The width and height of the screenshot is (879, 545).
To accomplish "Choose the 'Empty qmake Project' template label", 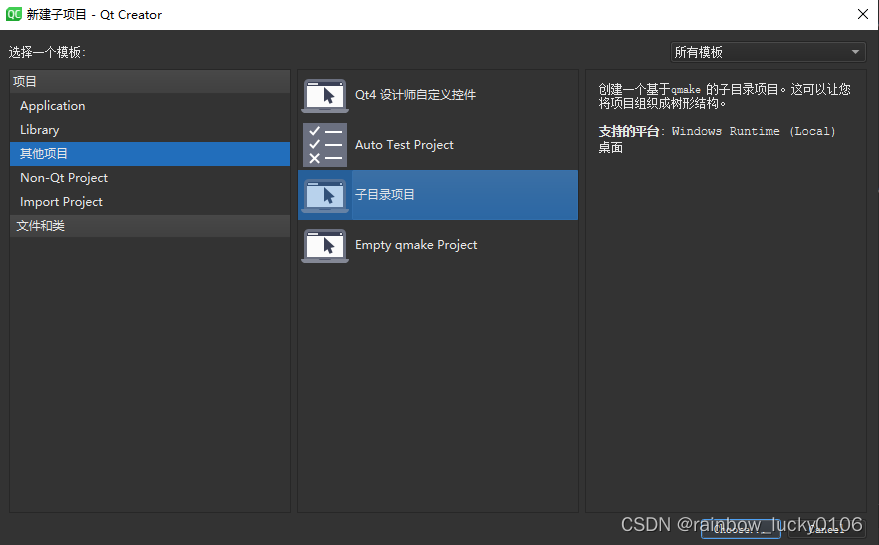I will point(416,245).
